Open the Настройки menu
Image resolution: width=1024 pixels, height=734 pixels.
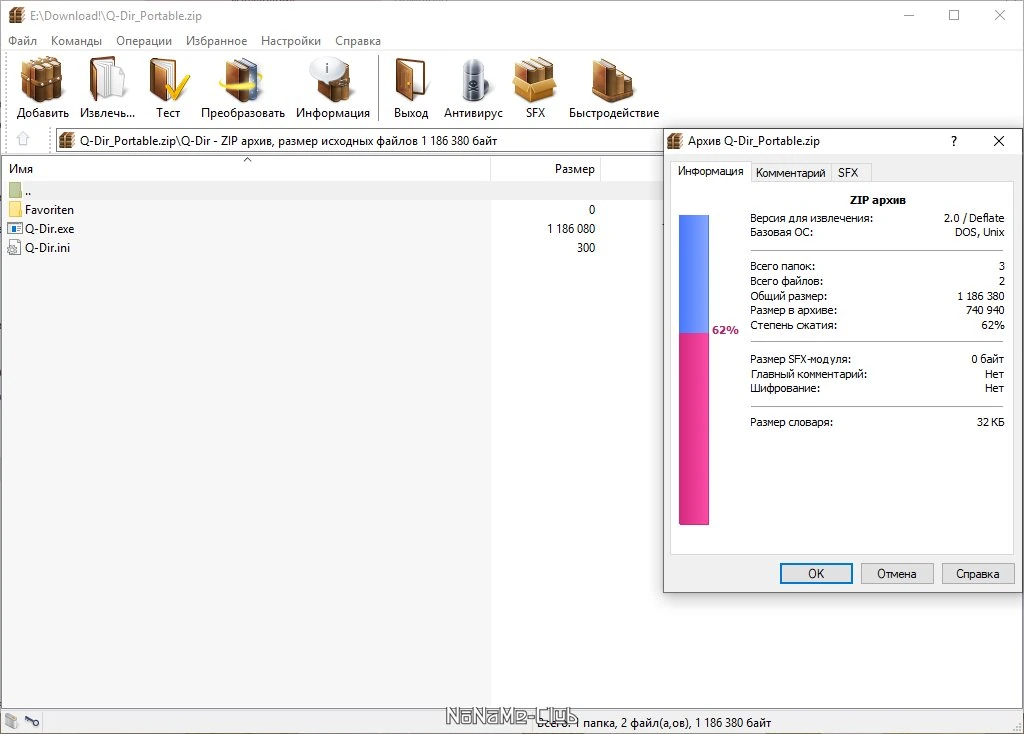(x=291, y=40)
